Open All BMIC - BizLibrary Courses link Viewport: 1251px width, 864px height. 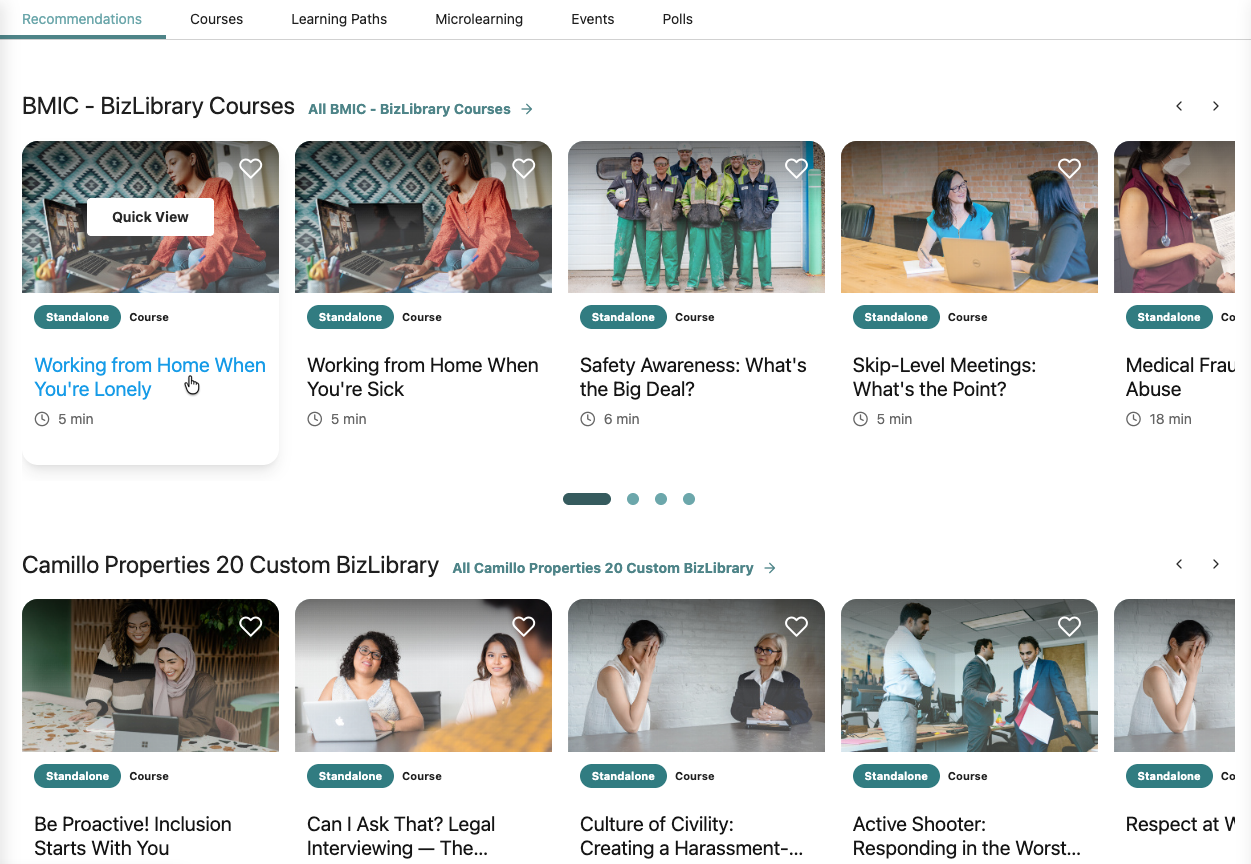[420, 109]
